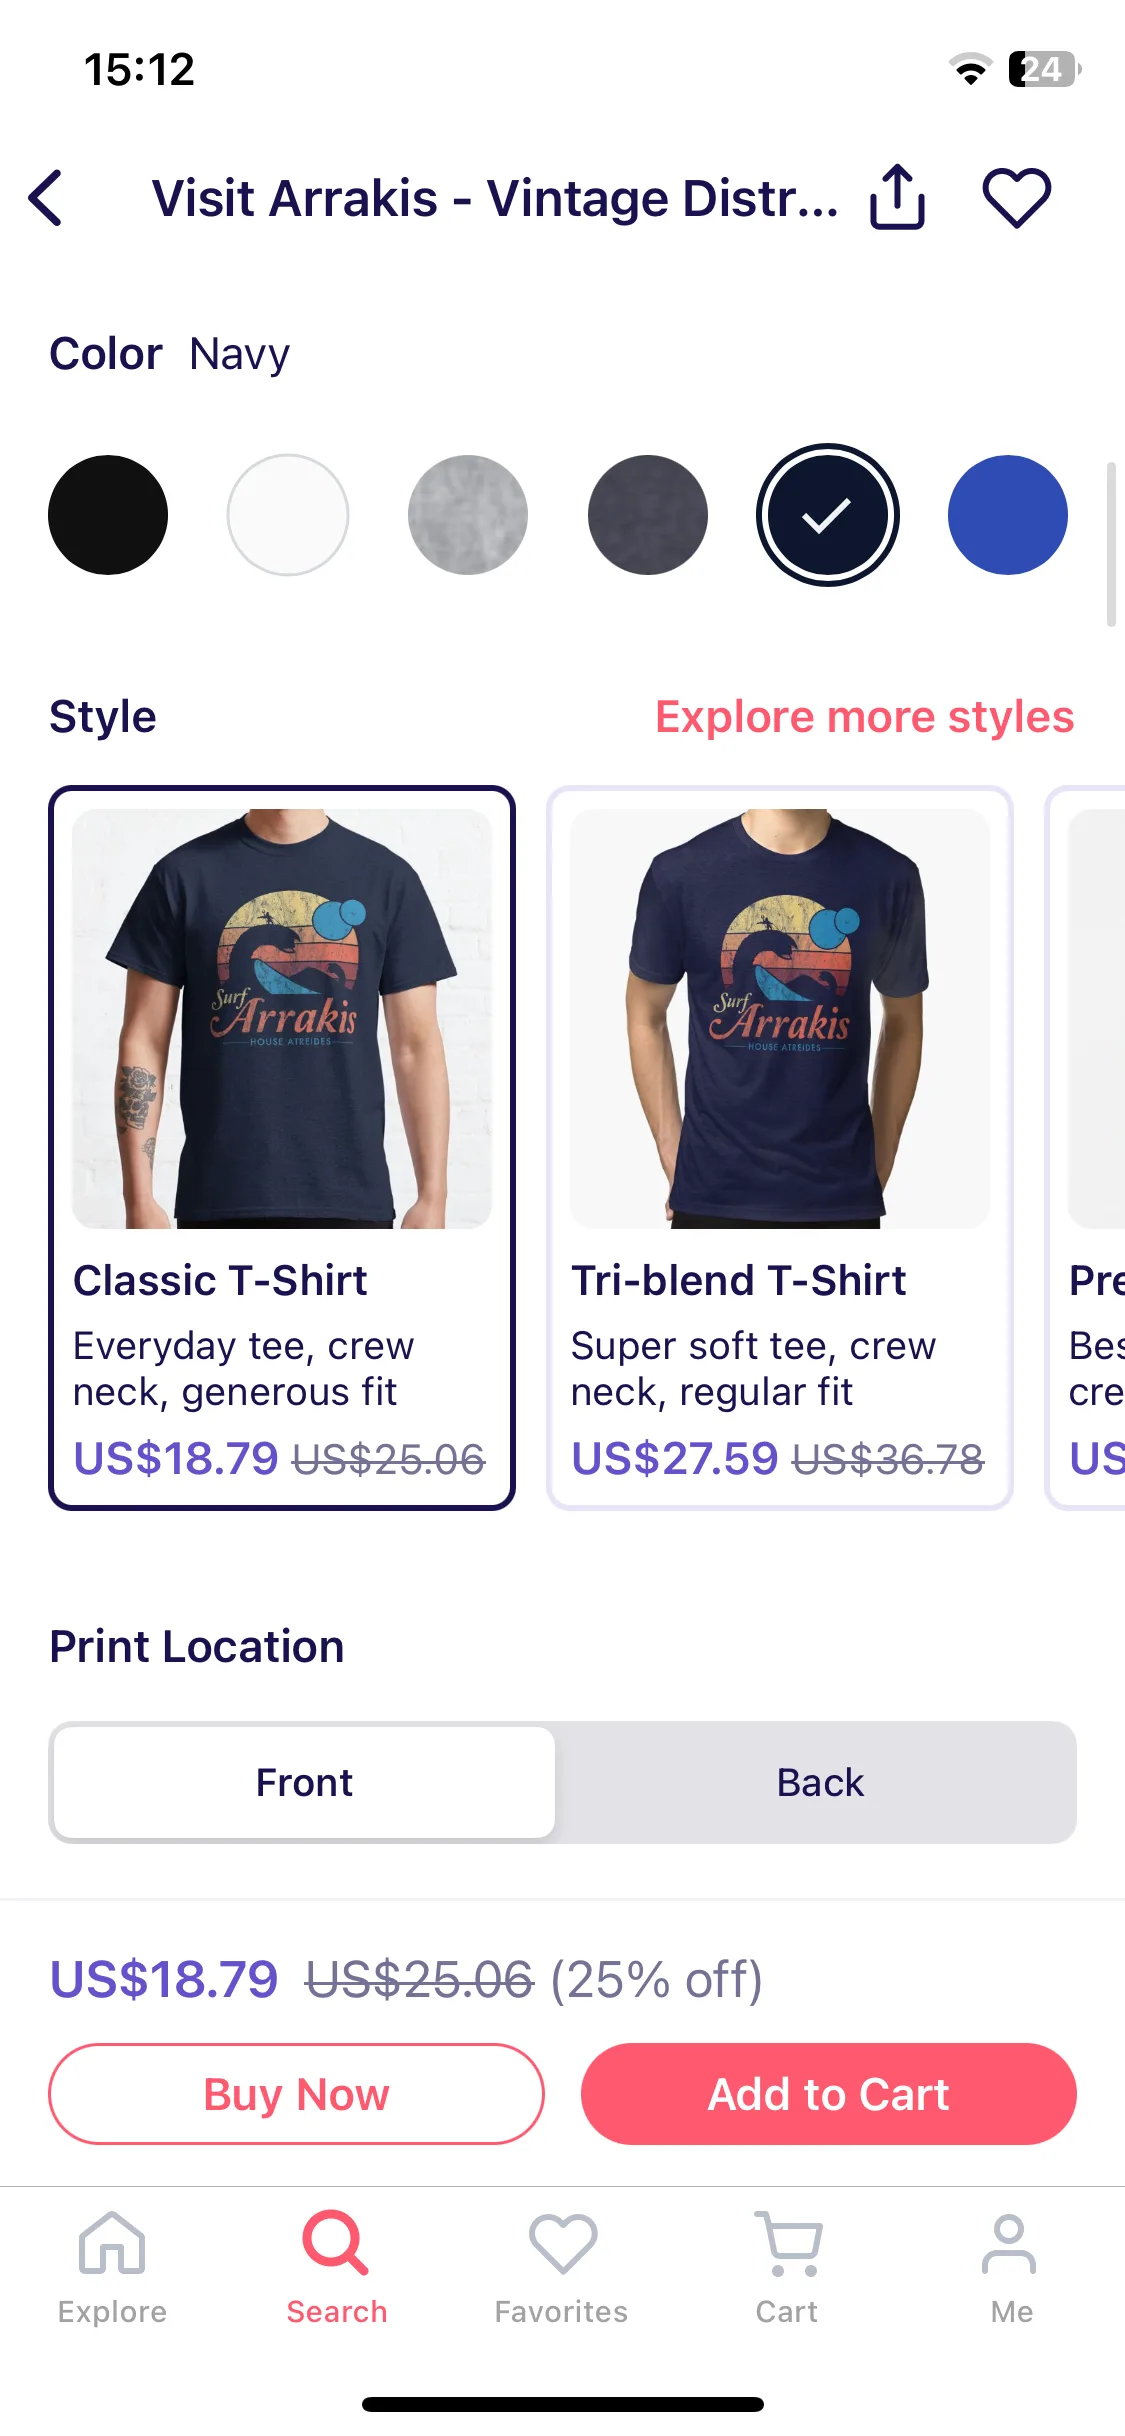Select Front print location

coord(304,1782)
